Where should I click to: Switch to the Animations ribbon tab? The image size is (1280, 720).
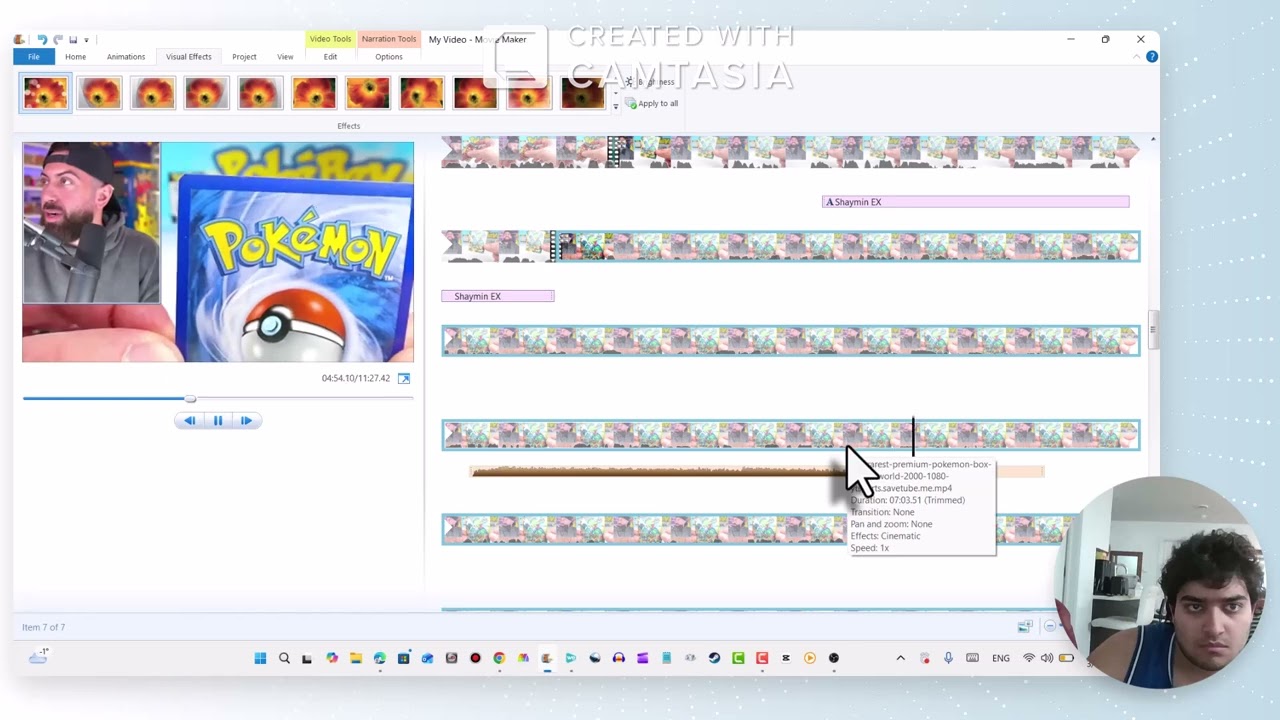coord(126,57)
